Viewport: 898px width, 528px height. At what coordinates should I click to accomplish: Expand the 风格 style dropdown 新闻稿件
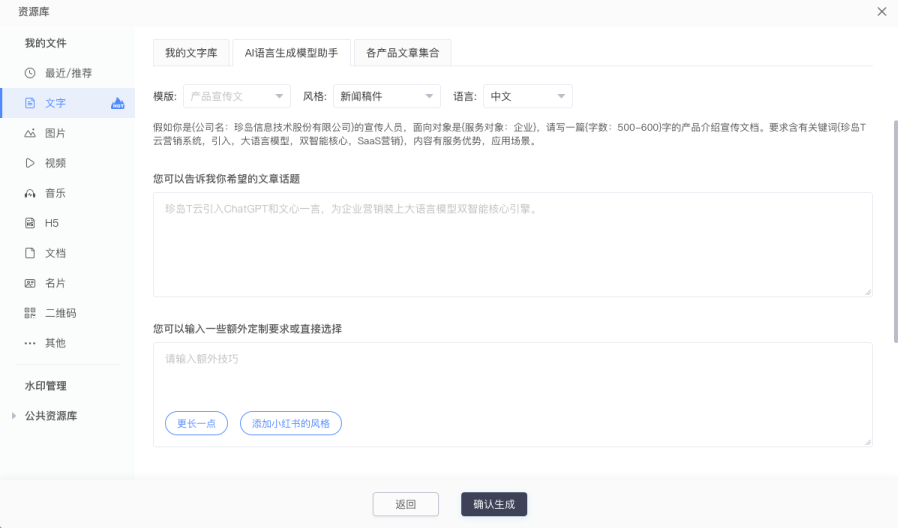click(x=386, y=96)
